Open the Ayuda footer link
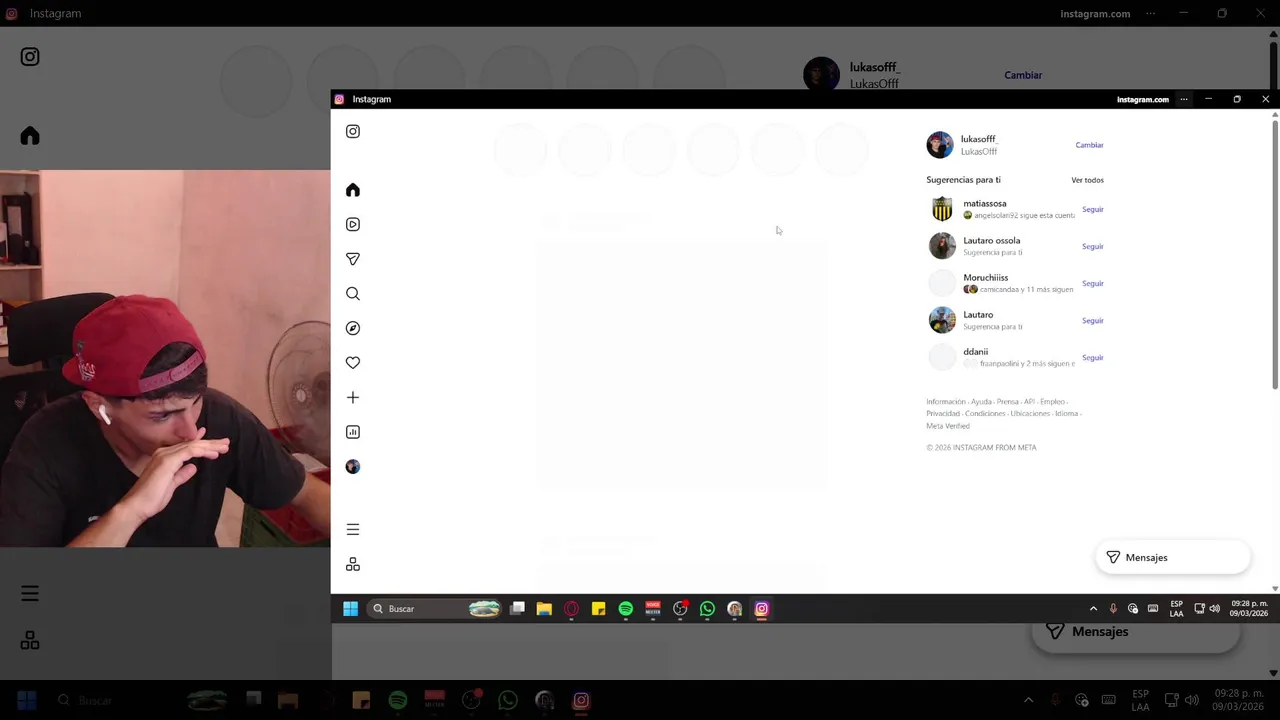This screenshot has width=1280, height=720. pyautogui.click(x=981, y=402)
